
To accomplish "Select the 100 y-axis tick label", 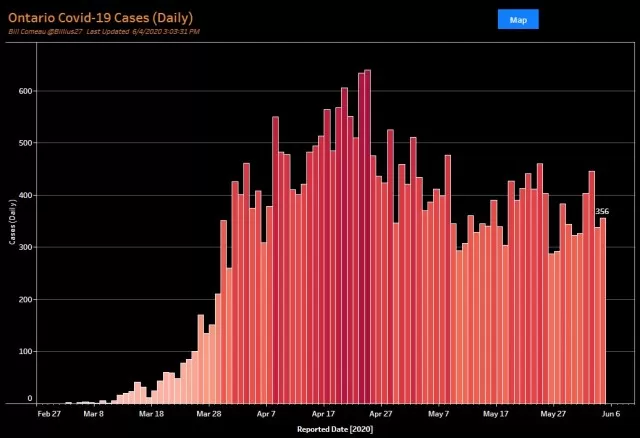I will point(25,351).
